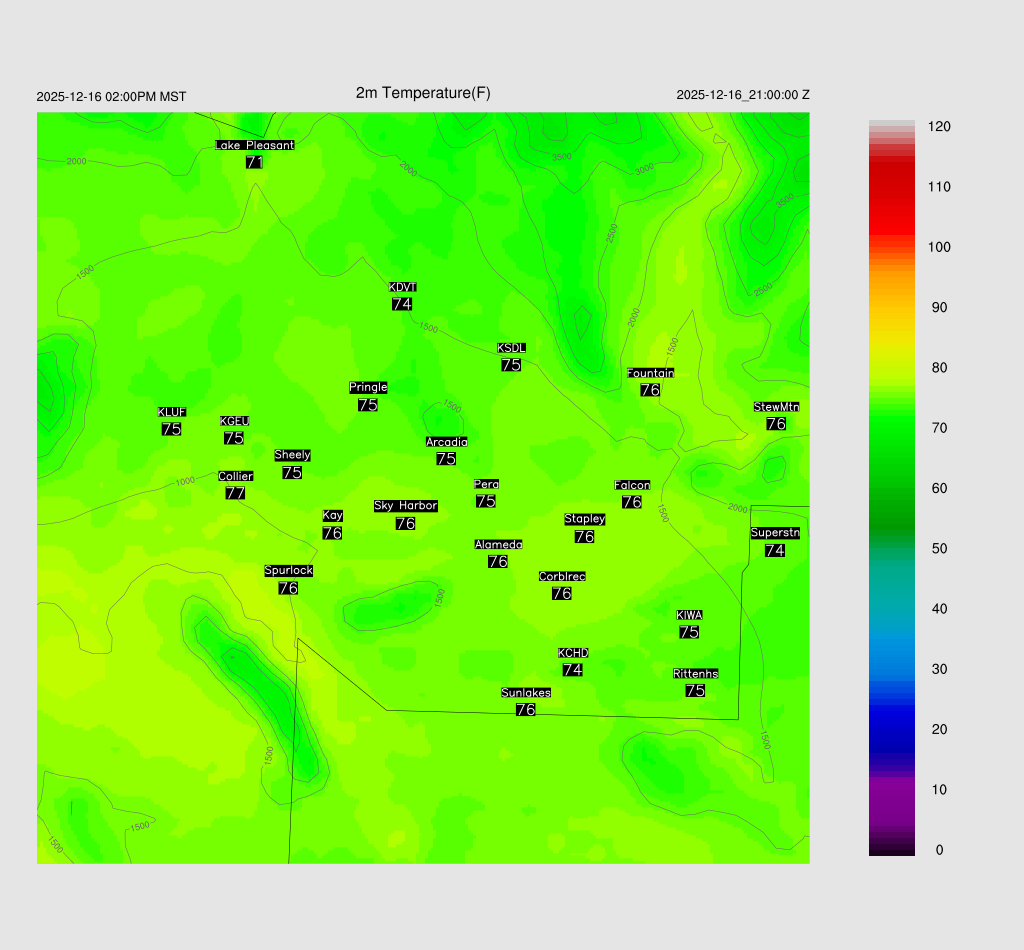Select the Spurlock station label
The height and width of the screenshot is (950, 1024).
(x=288, y=571)
